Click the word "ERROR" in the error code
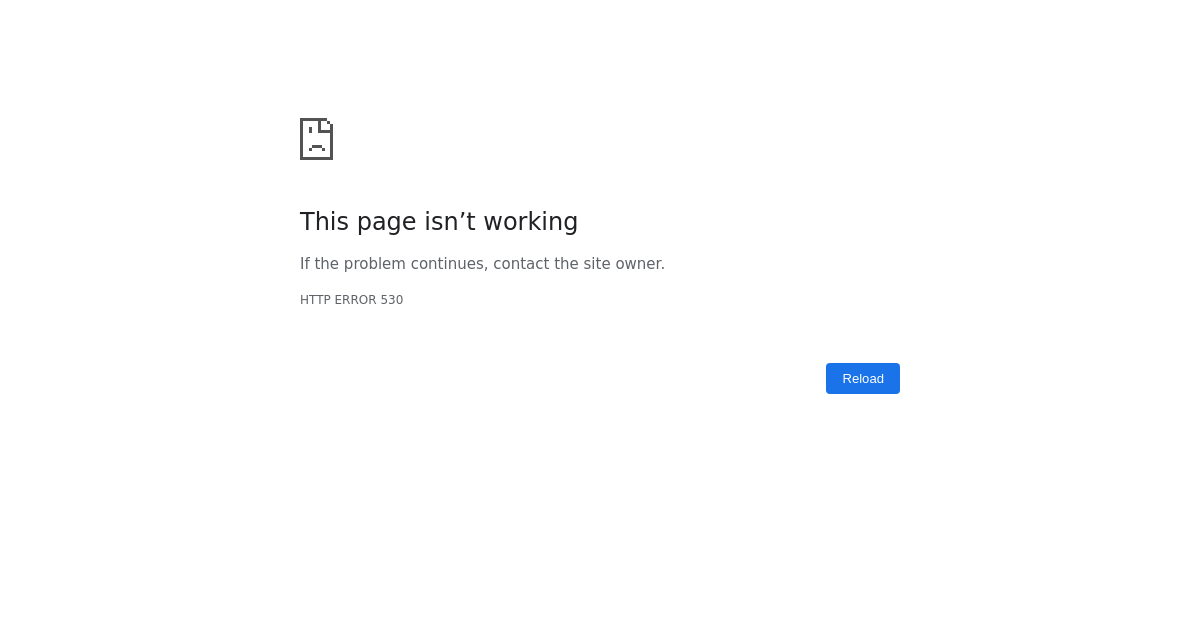The width and height of the screenshot is (1200, 630). click(x=355, y=300)
